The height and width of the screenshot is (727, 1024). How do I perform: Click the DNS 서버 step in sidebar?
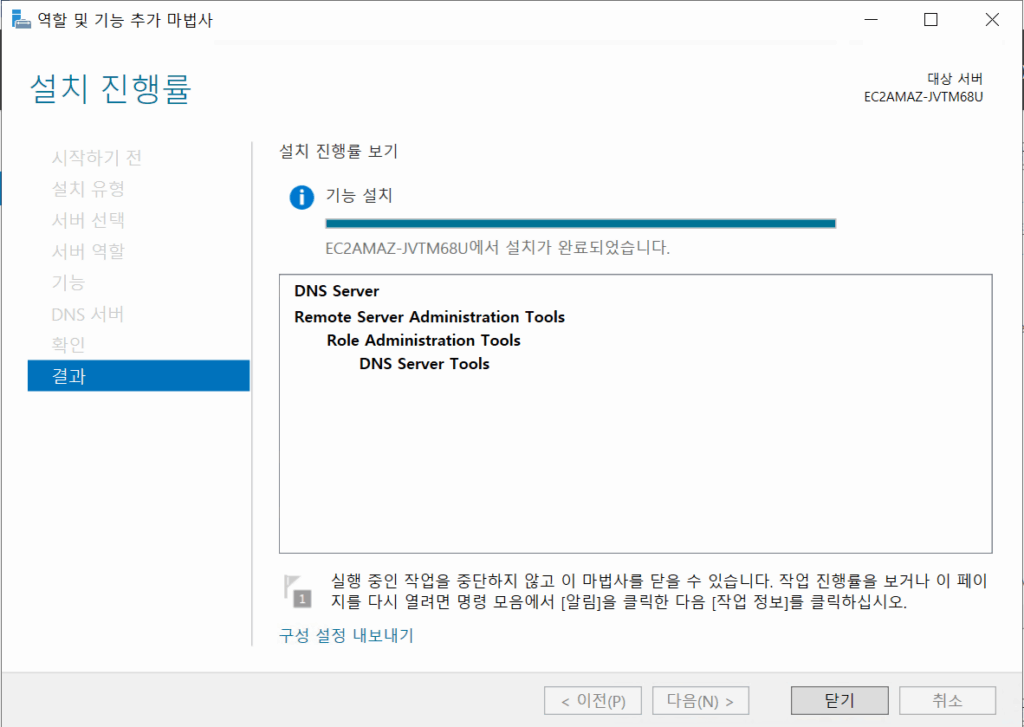point(87,314)
